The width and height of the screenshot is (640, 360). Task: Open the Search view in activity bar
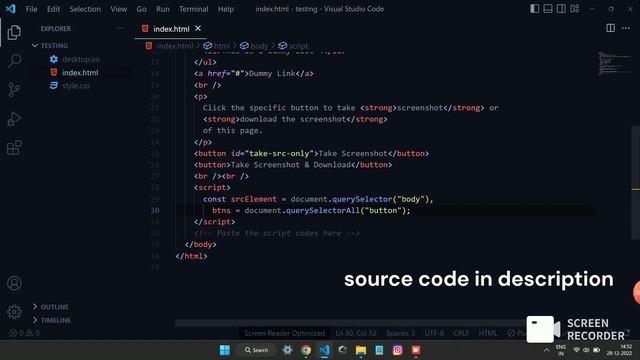tap(14, 60)
